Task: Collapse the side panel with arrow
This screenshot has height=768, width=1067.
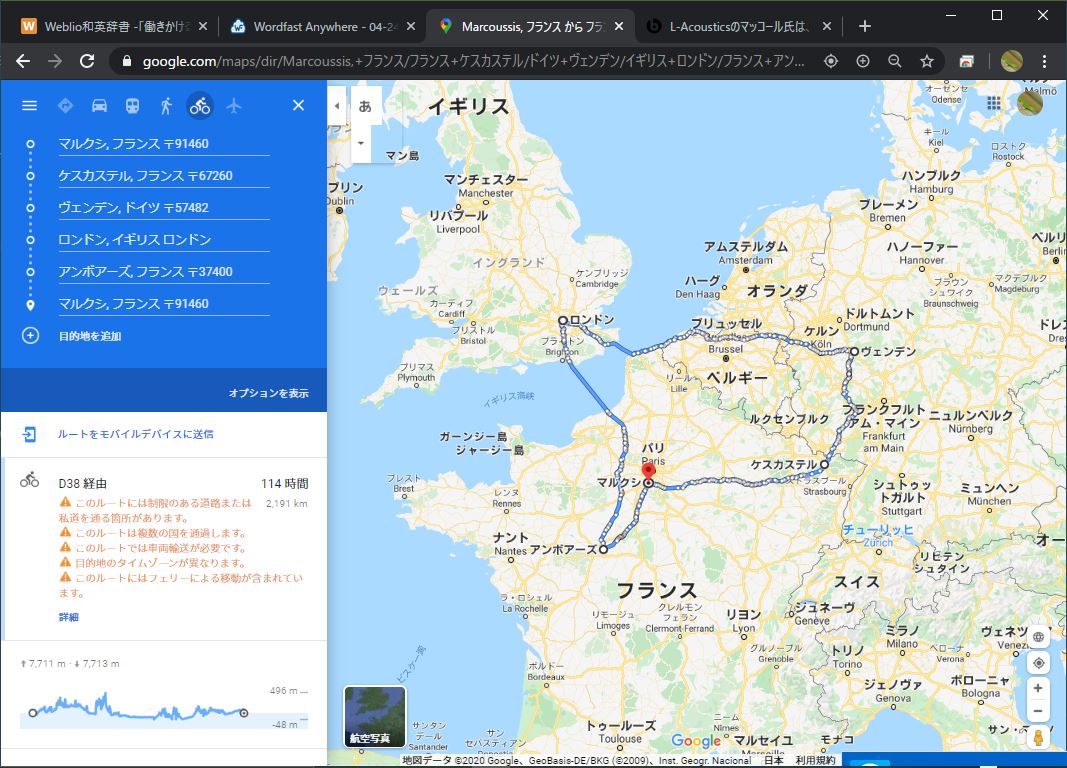Action: 337,105
